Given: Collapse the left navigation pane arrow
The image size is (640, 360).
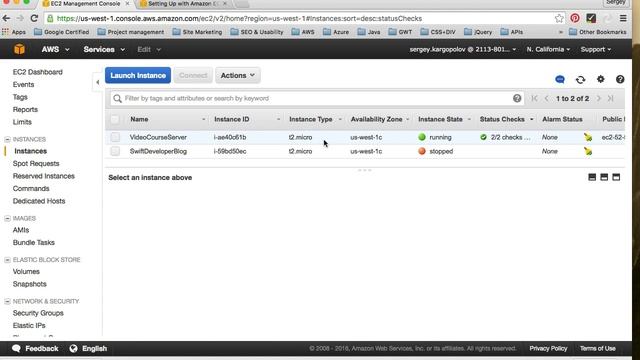Looking at the screenshot, I should click(x=98, y=82).
